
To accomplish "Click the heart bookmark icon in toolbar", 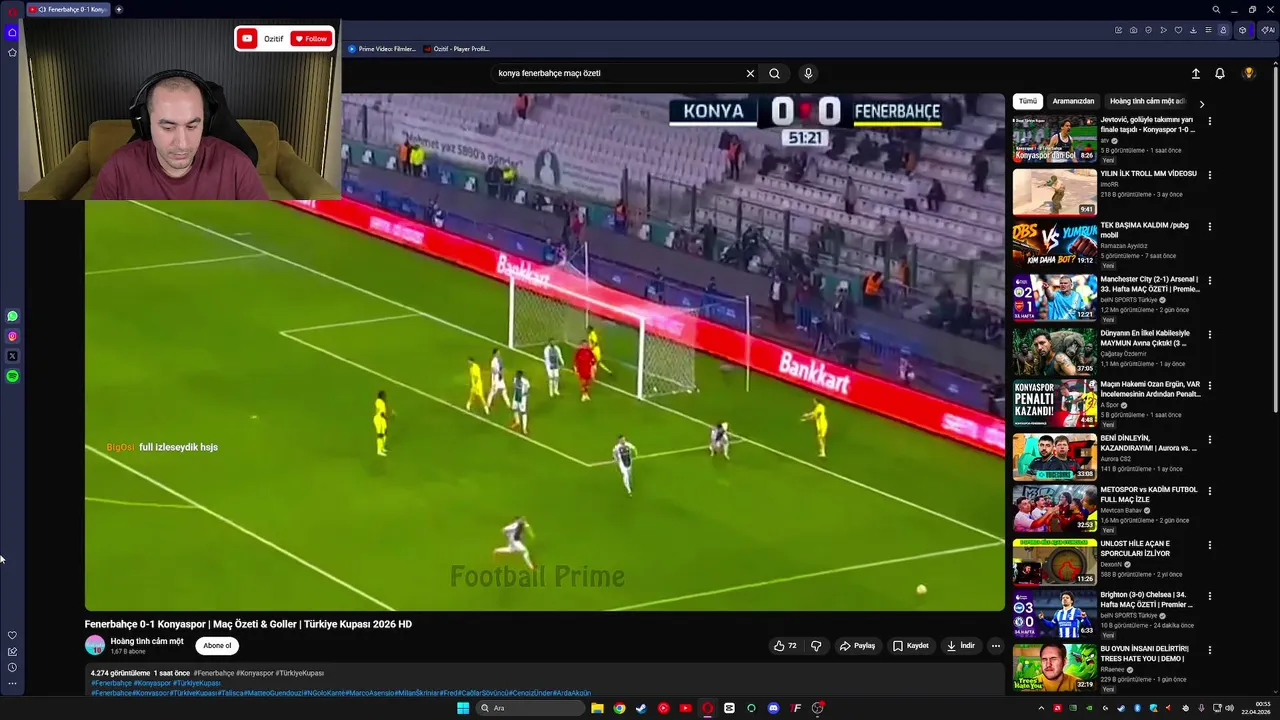I will pos(1178,30).
